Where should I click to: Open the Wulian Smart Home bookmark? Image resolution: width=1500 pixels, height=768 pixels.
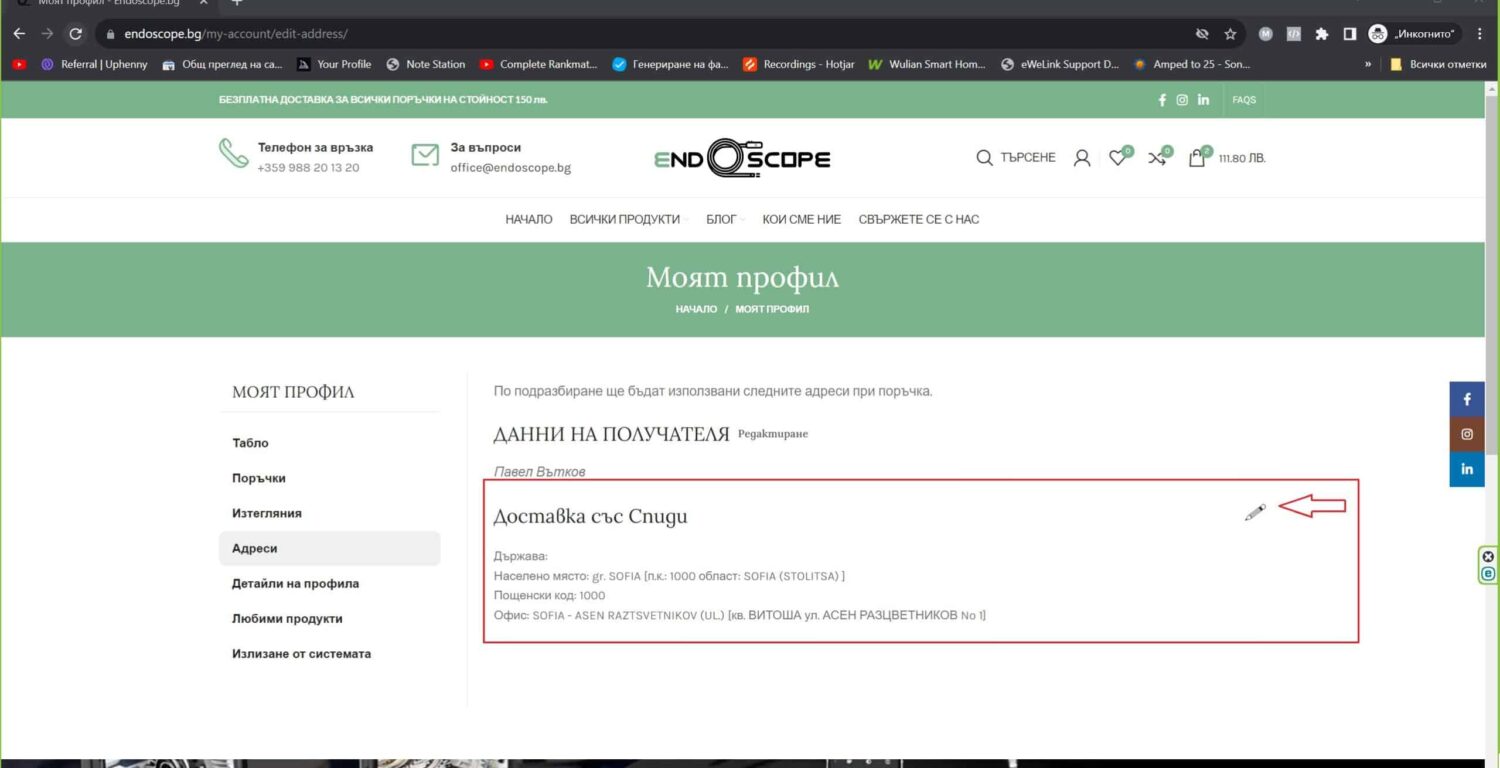pos(927,64)
